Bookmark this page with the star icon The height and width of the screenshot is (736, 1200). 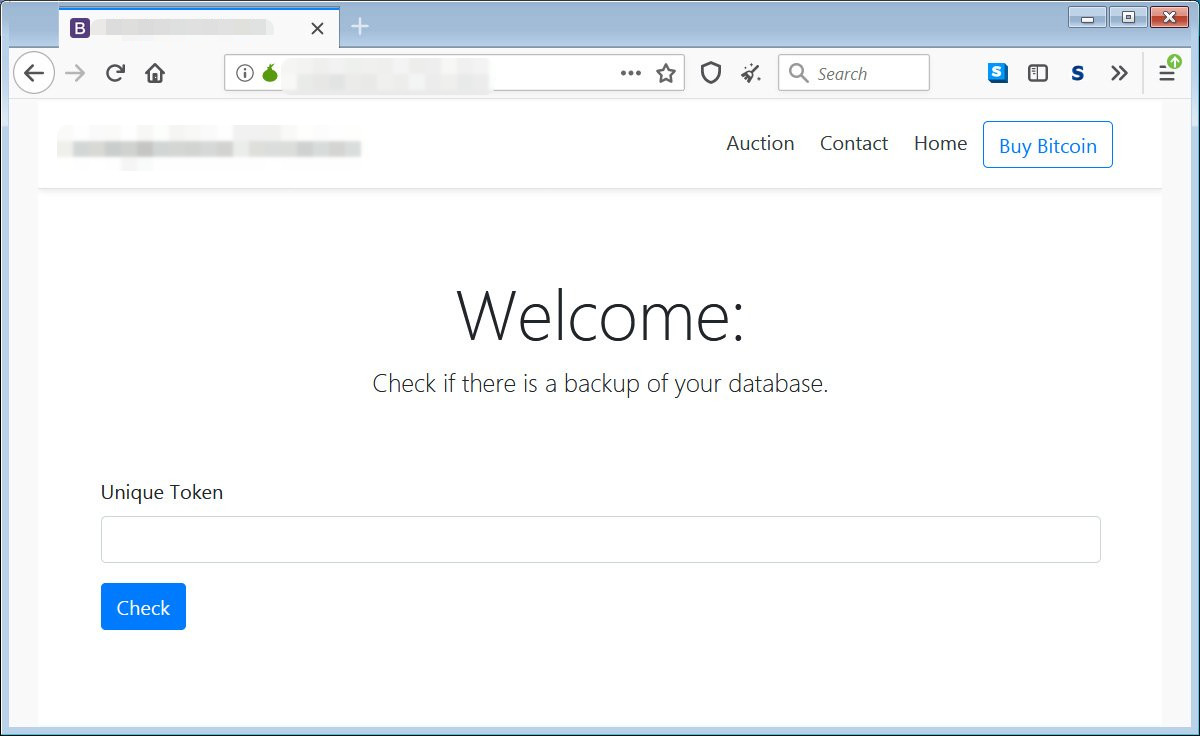(666, 73)
